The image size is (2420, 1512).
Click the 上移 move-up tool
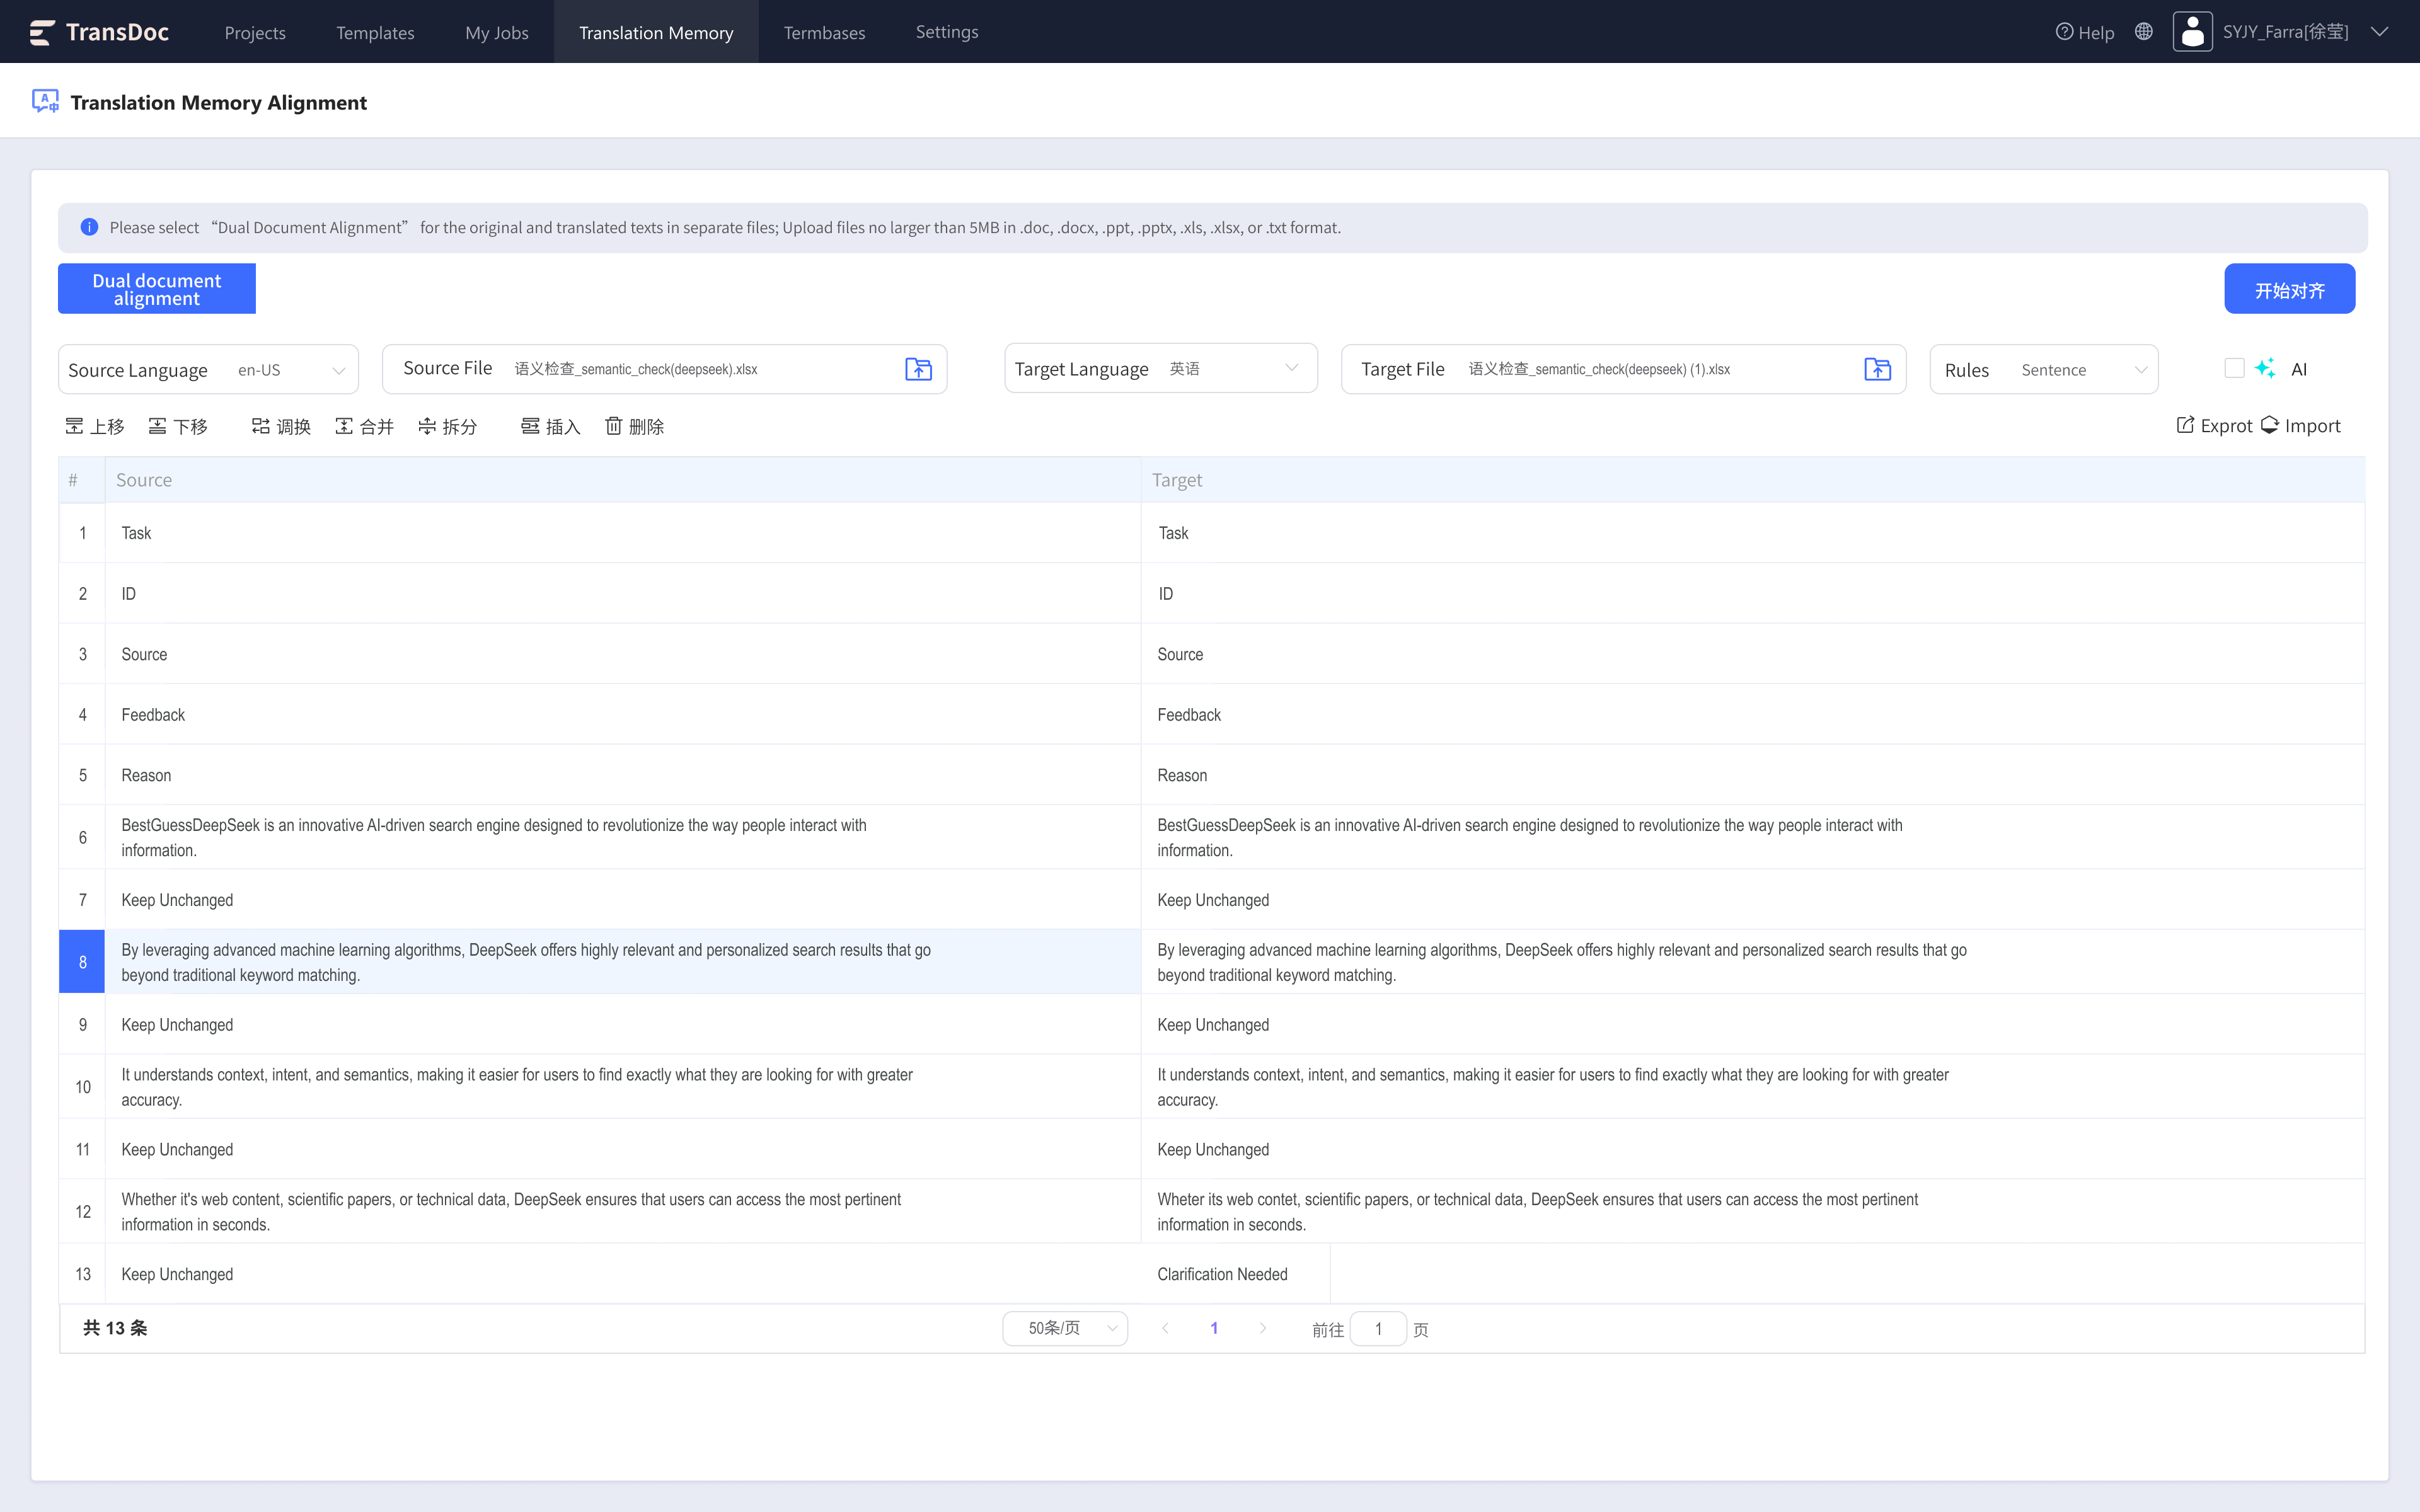[95, 427]
